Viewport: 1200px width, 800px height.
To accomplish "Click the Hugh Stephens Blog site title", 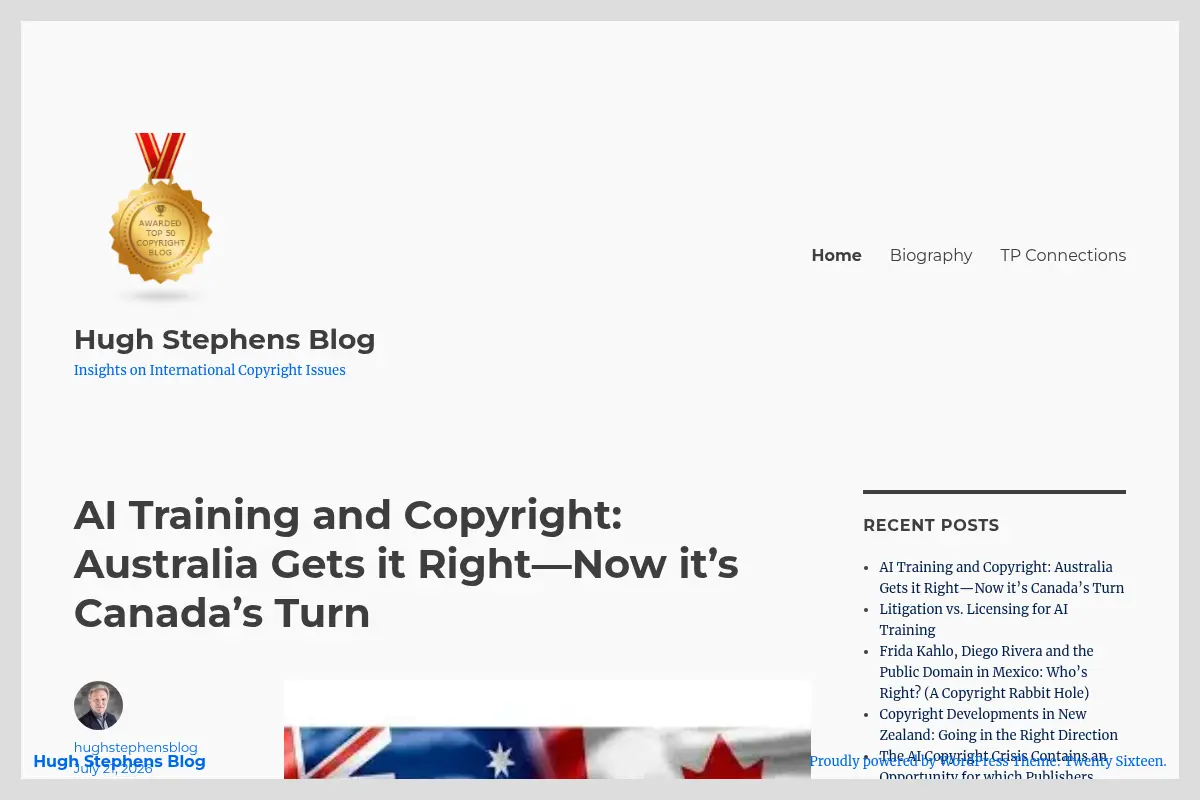I will click(x=225, y=340).
